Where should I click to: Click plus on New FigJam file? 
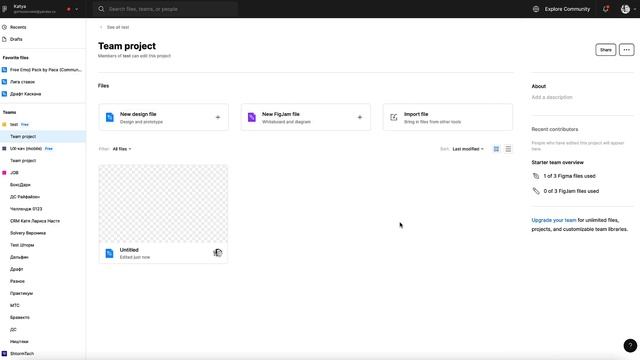pos(360,117)
